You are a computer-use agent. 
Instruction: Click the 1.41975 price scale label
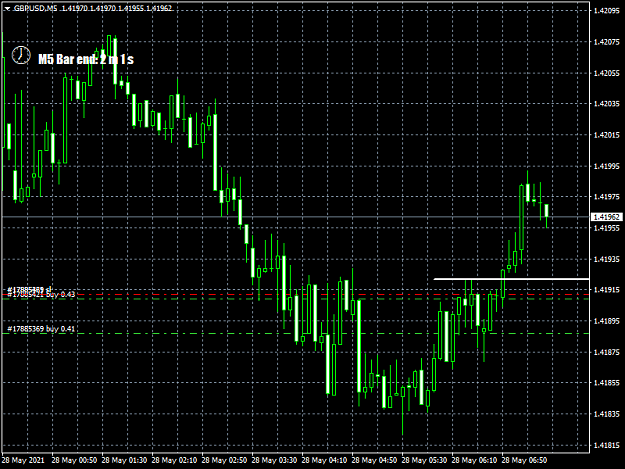(607, 196)
